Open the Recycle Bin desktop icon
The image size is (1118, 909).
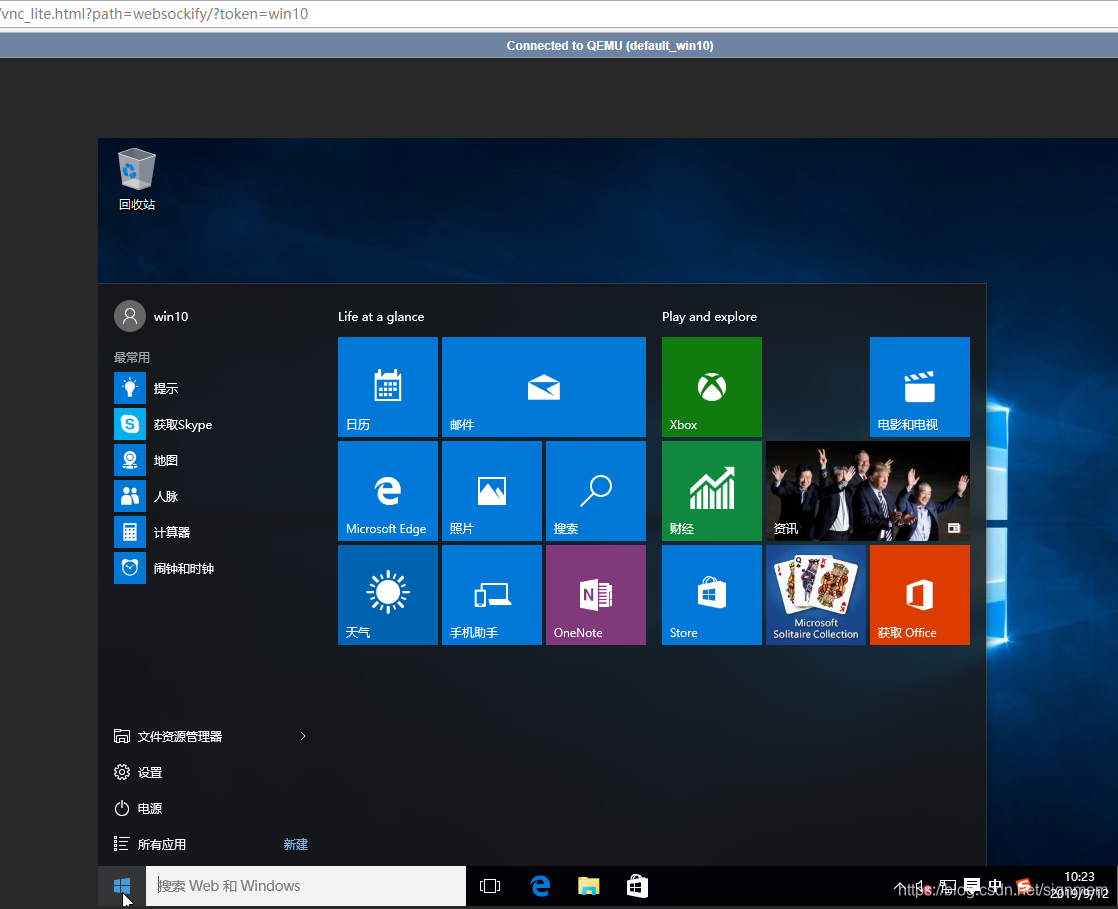136,179
